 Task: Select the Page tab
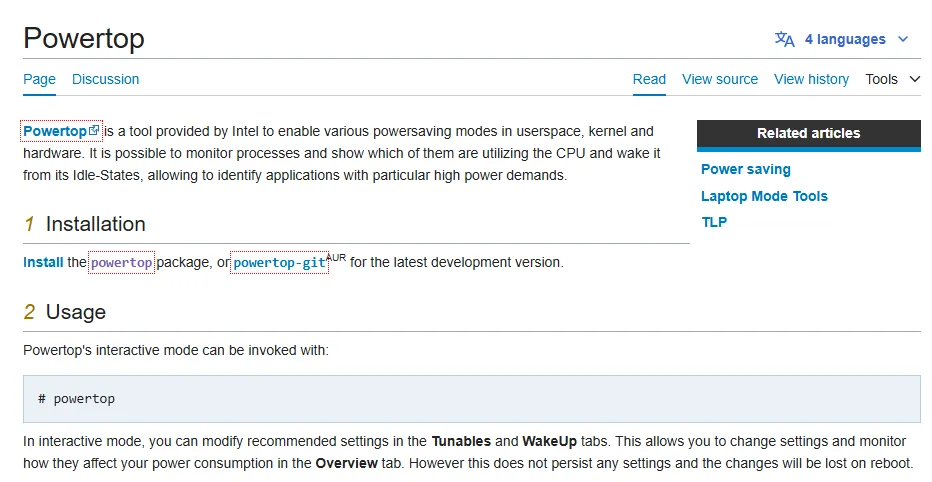click(x=39, y=79)
